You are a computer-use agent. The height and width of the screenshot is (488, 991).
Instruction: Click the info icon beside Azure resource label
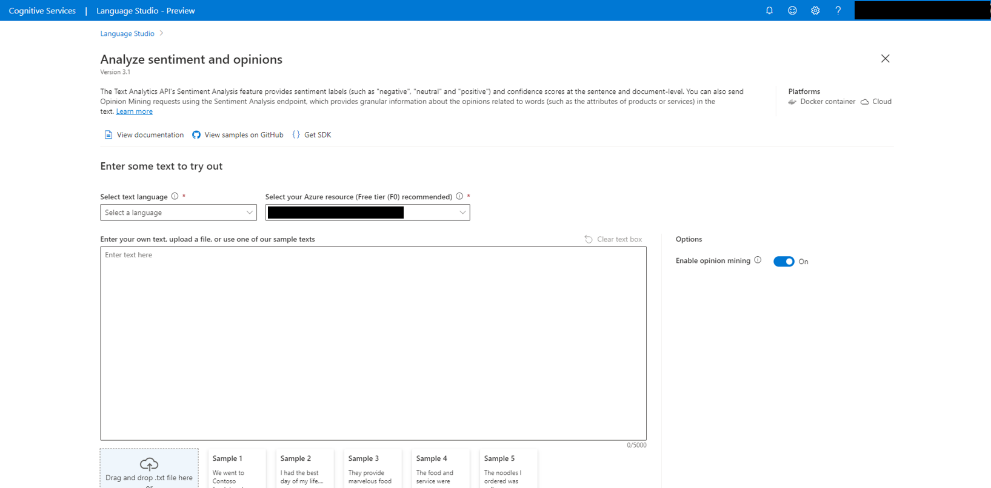[x=459, y=197]
